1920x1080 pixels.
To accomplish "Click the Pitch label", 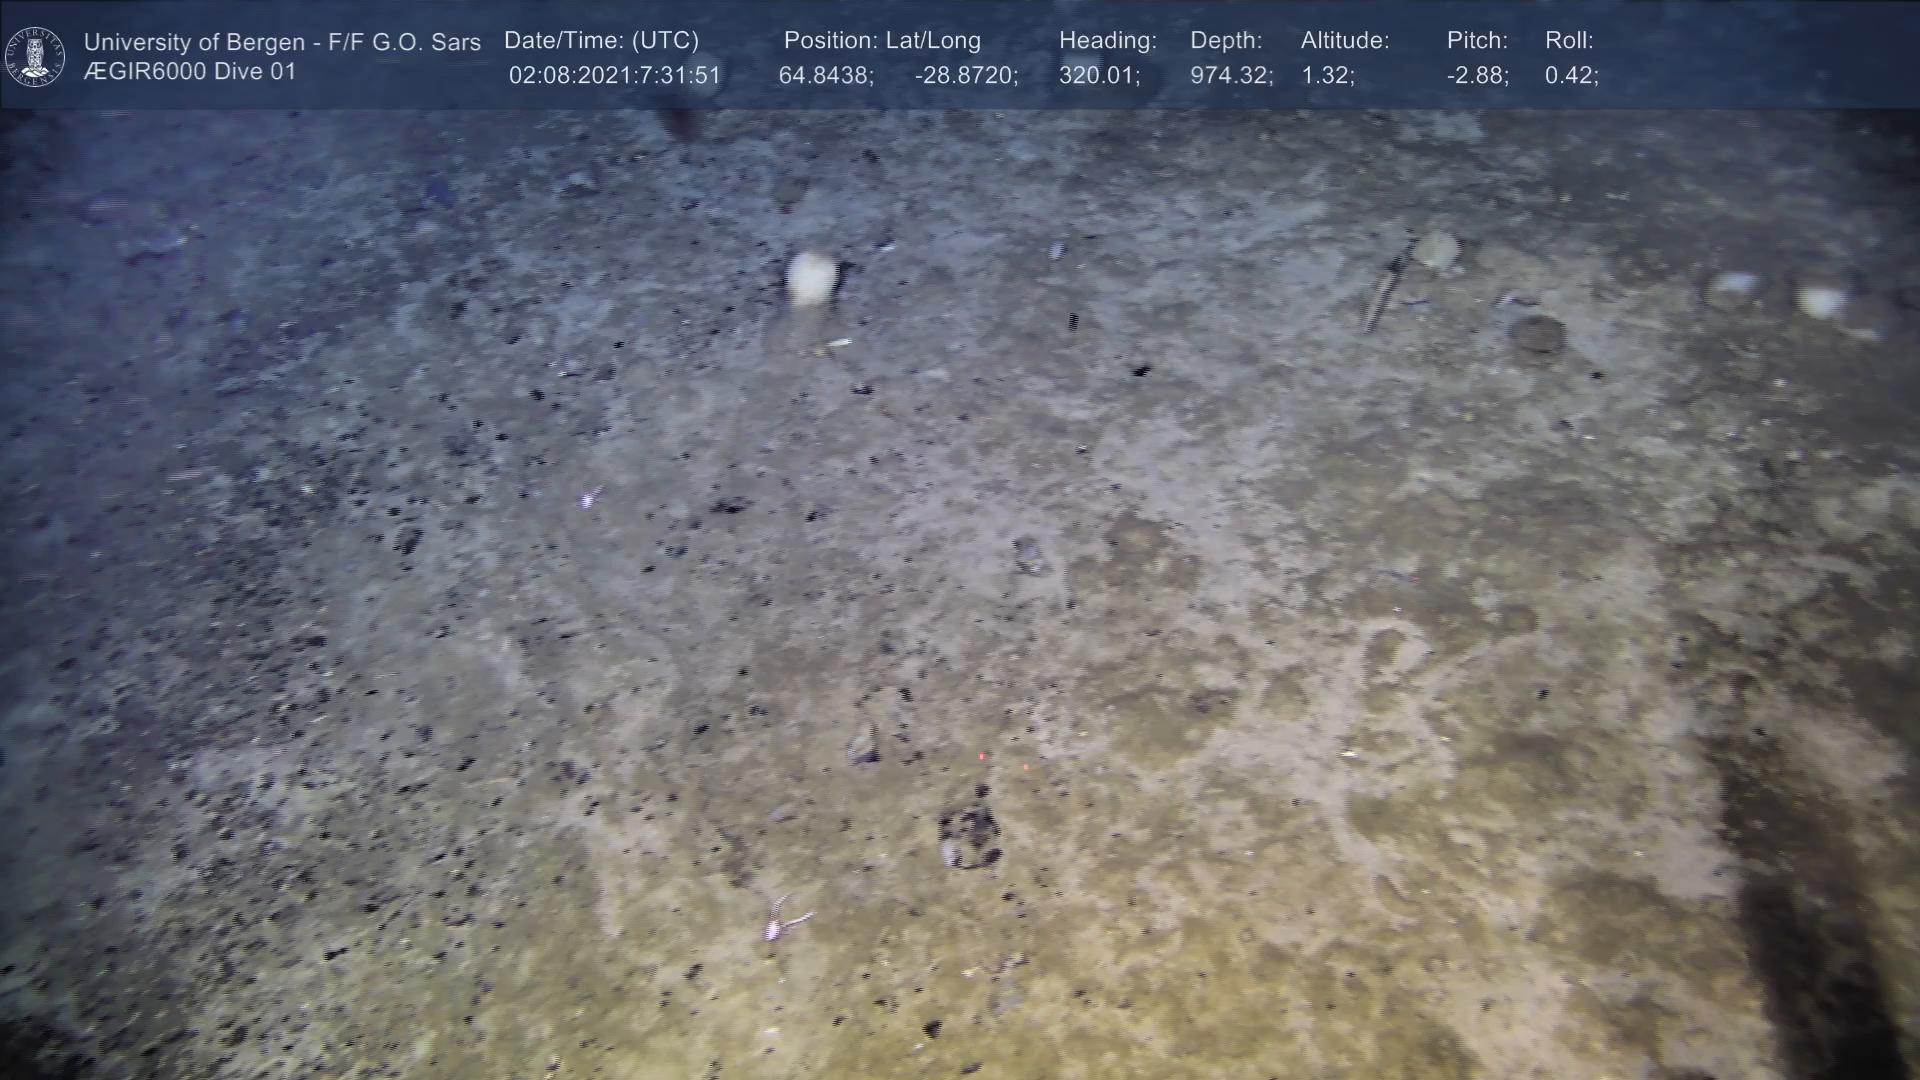I will coord(1476,41).
